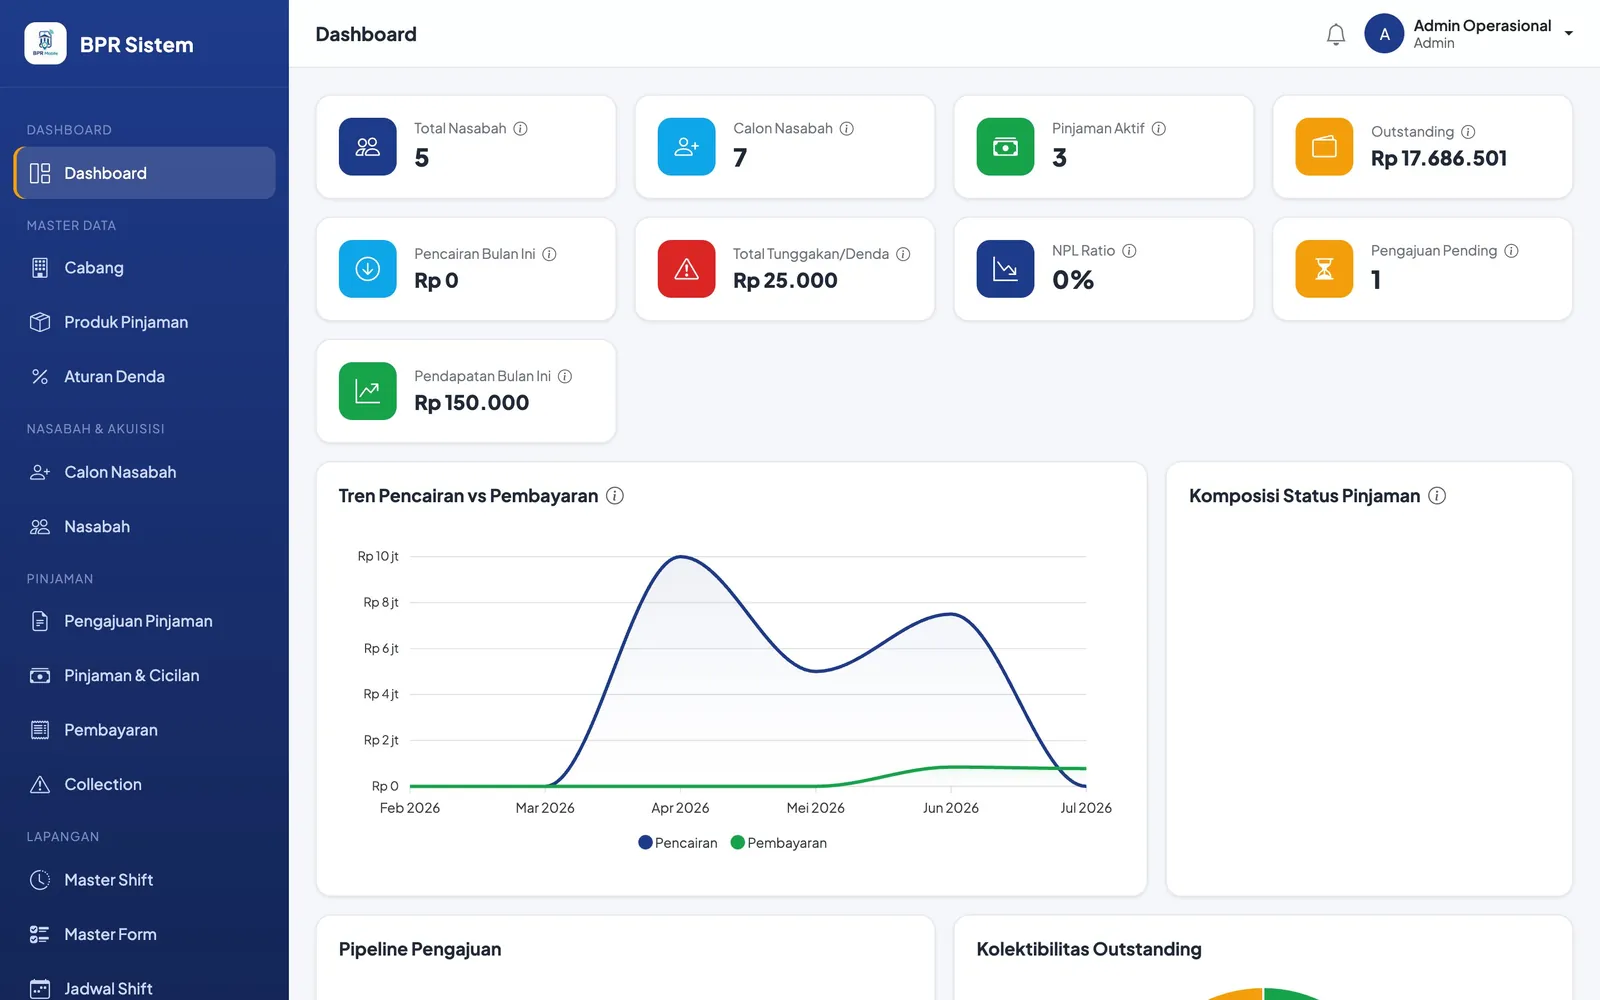Image resolution: width=1600 pixels, height=1000 pixels.
Task: Click the Pinjaman Aktif money icon tile
Action: [x=1006, y=147]
